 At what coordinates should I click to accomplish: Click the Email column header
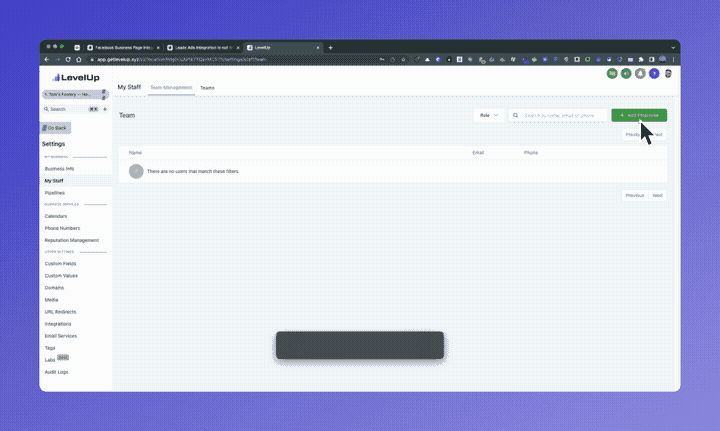[x=478, y=152]
